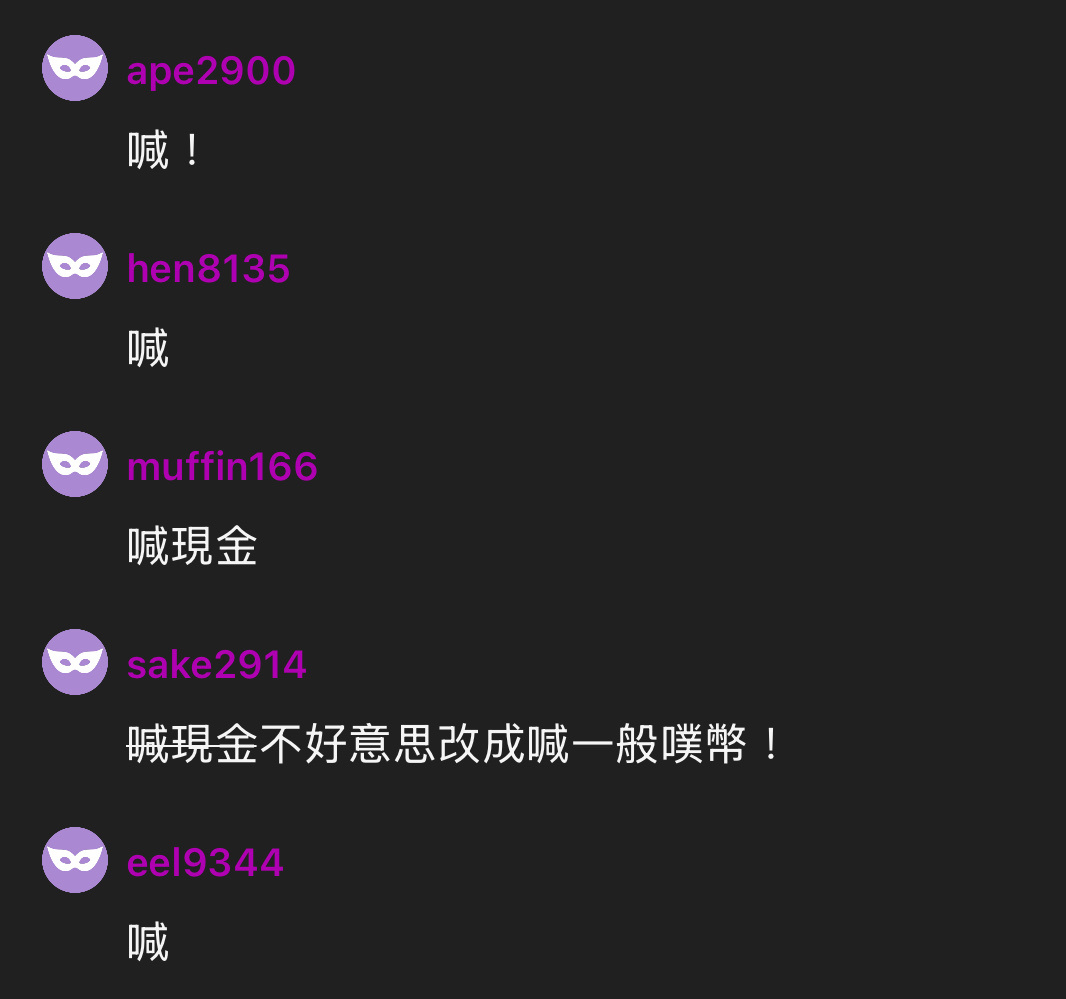Image resolution: width=1066 pixels, height=999 pixels.
Task: Open the muffin166 username link
Action: point(222,466)
